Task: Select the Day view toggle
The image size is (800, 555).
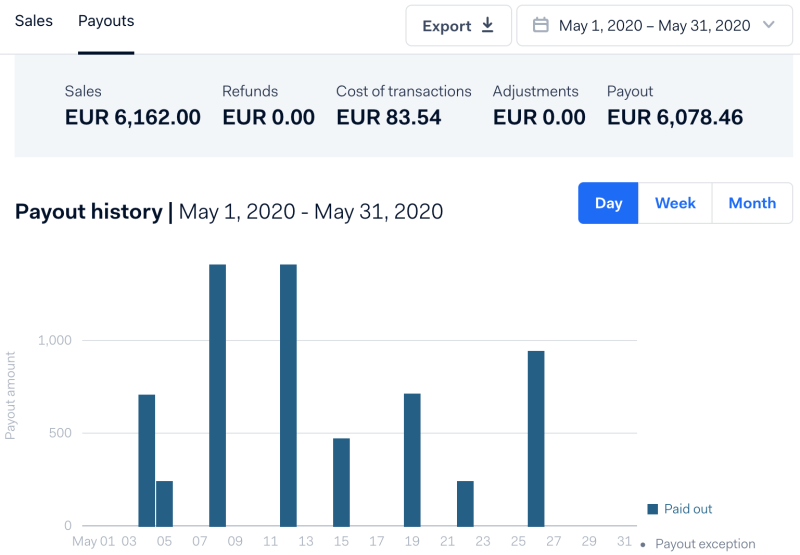Action: [x=608, y=203]
